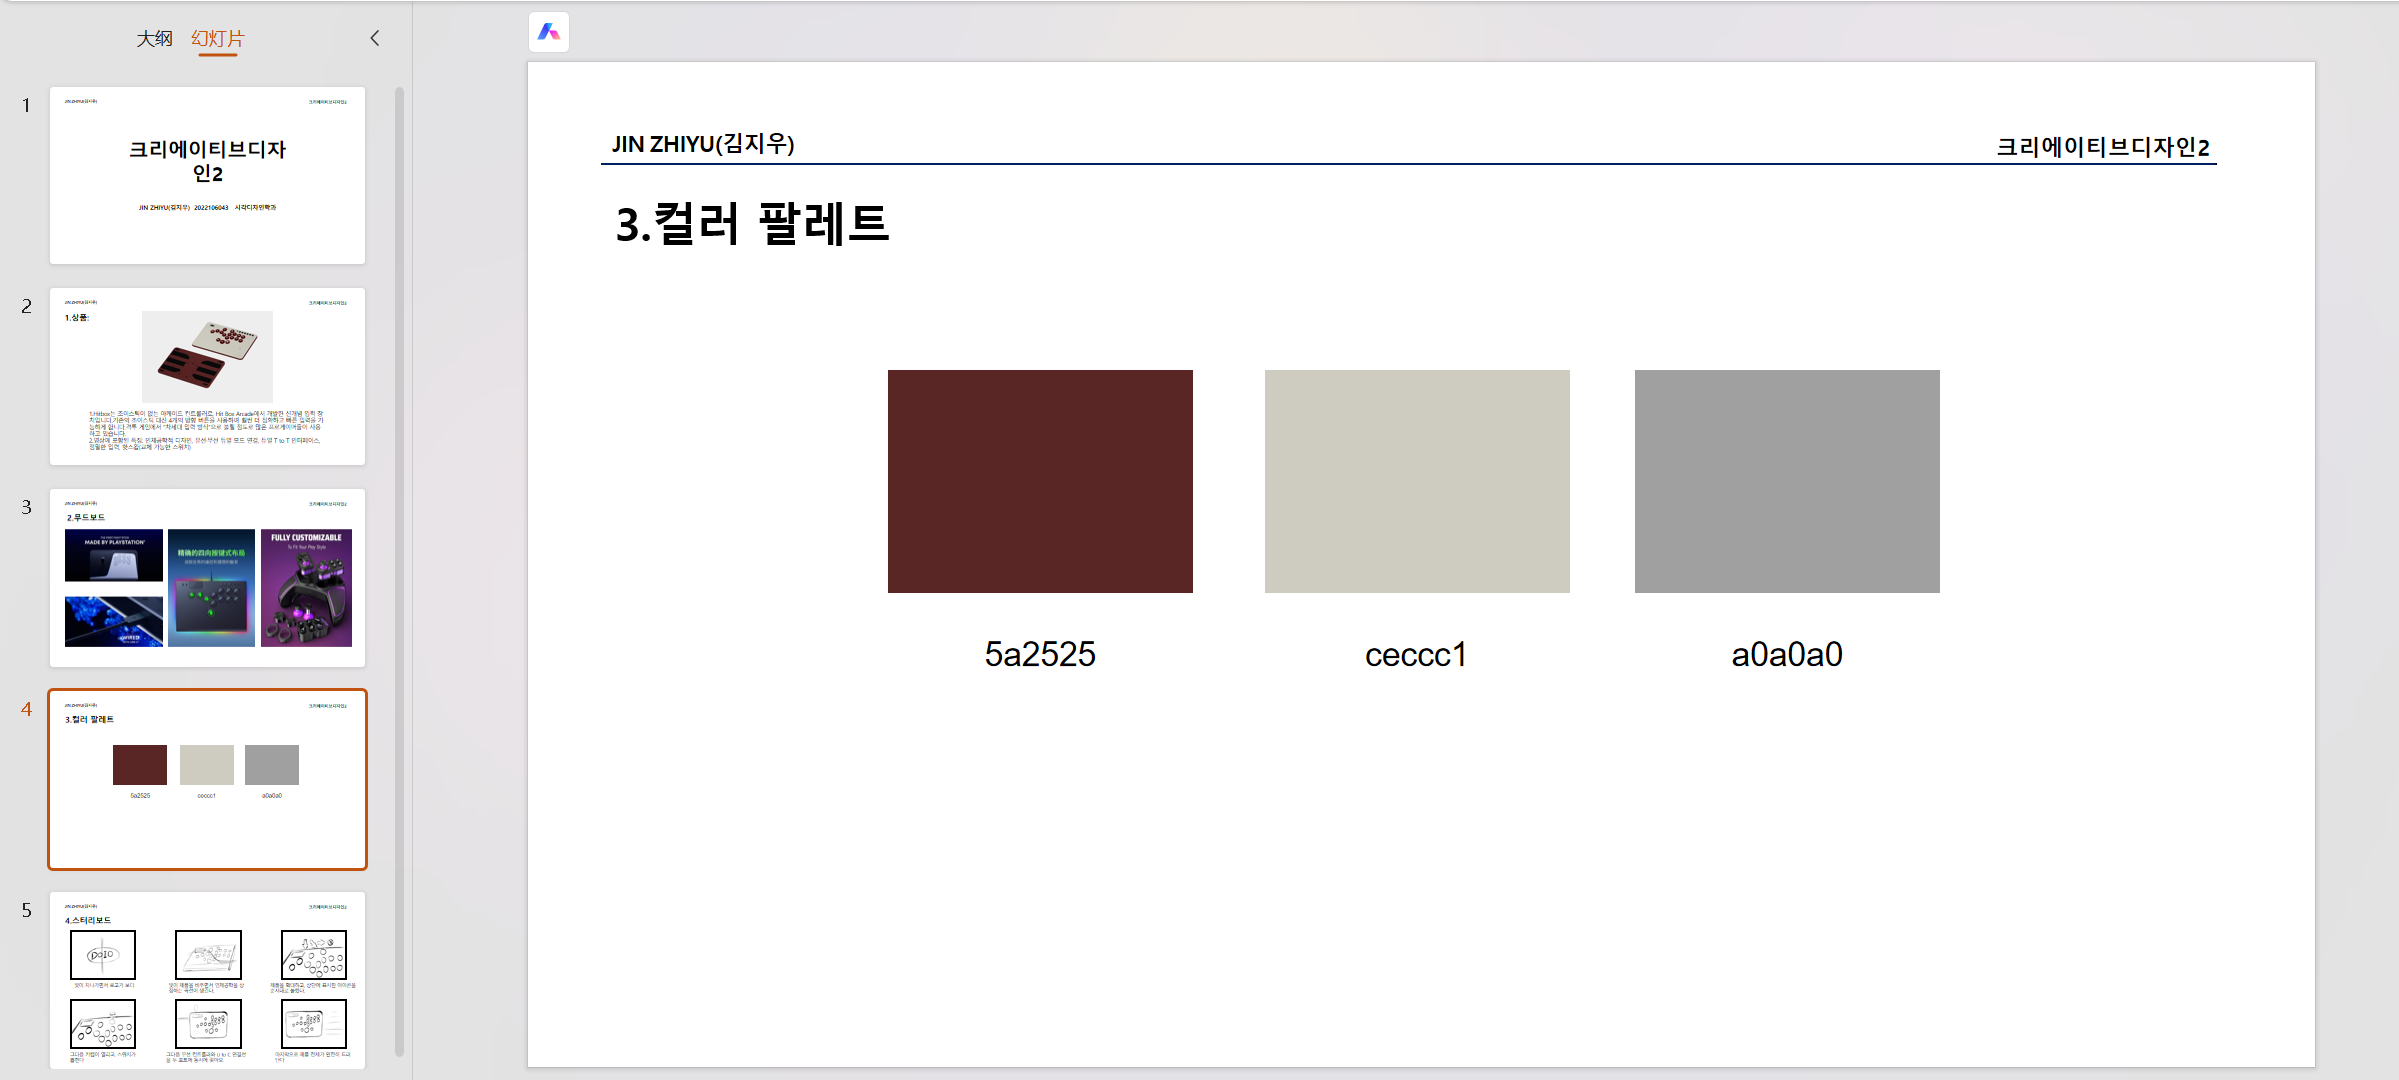
Task: Click the JIN ZHIYU header text
Action: tap(703, 144)
